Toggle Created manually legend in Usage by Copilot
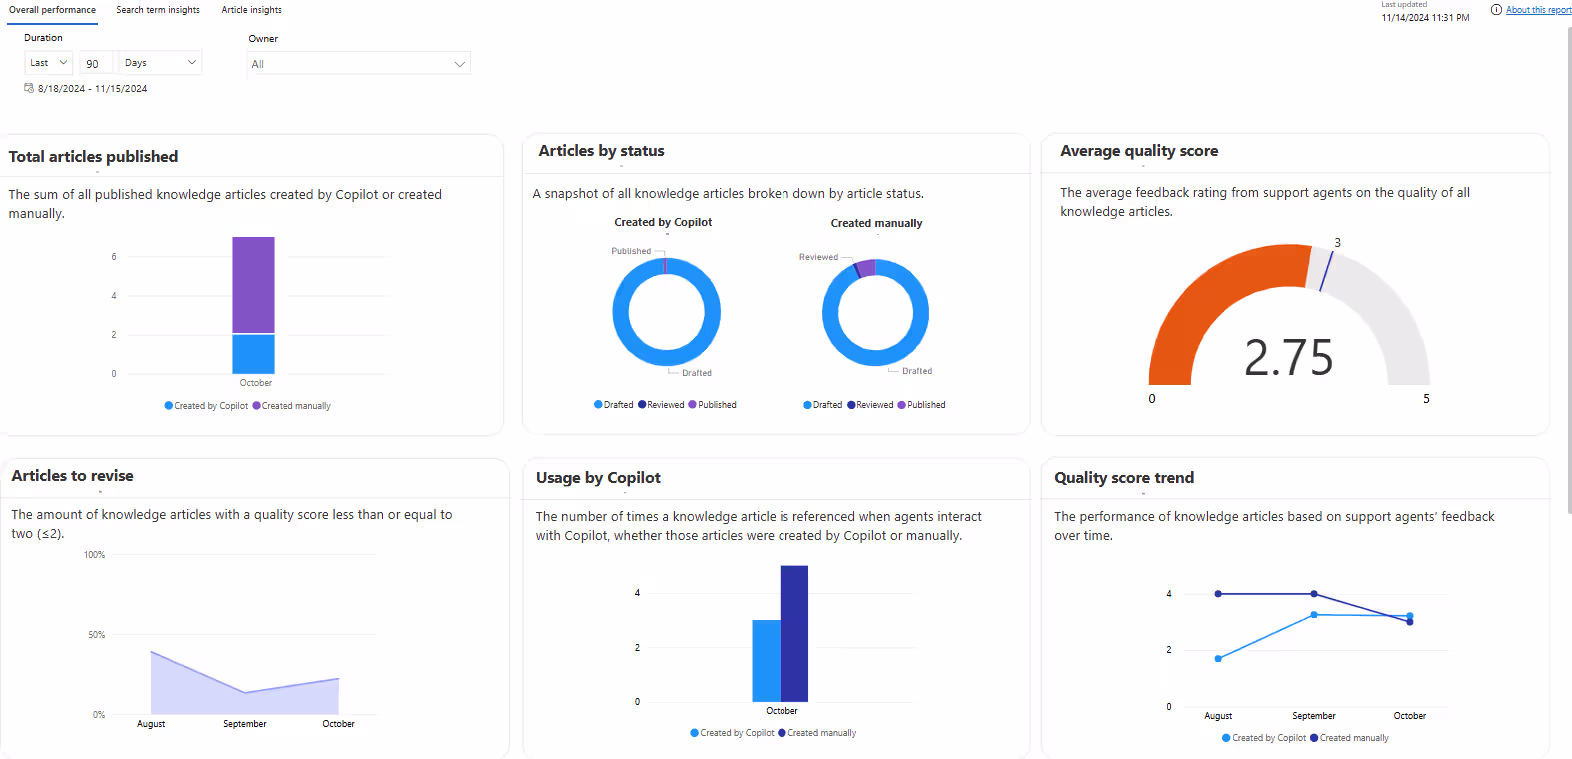 (x=817, y=733)
